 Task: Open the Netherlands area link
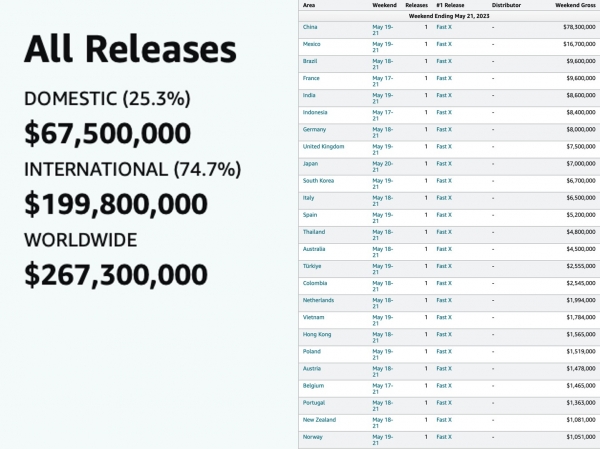tap(318, 300)
